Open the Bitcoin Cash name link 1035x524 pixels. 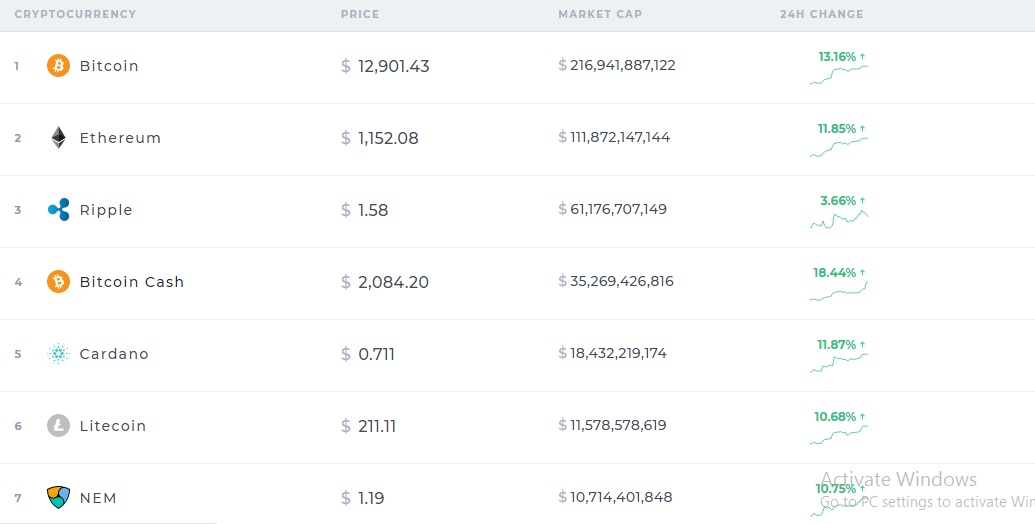(132, 282)
